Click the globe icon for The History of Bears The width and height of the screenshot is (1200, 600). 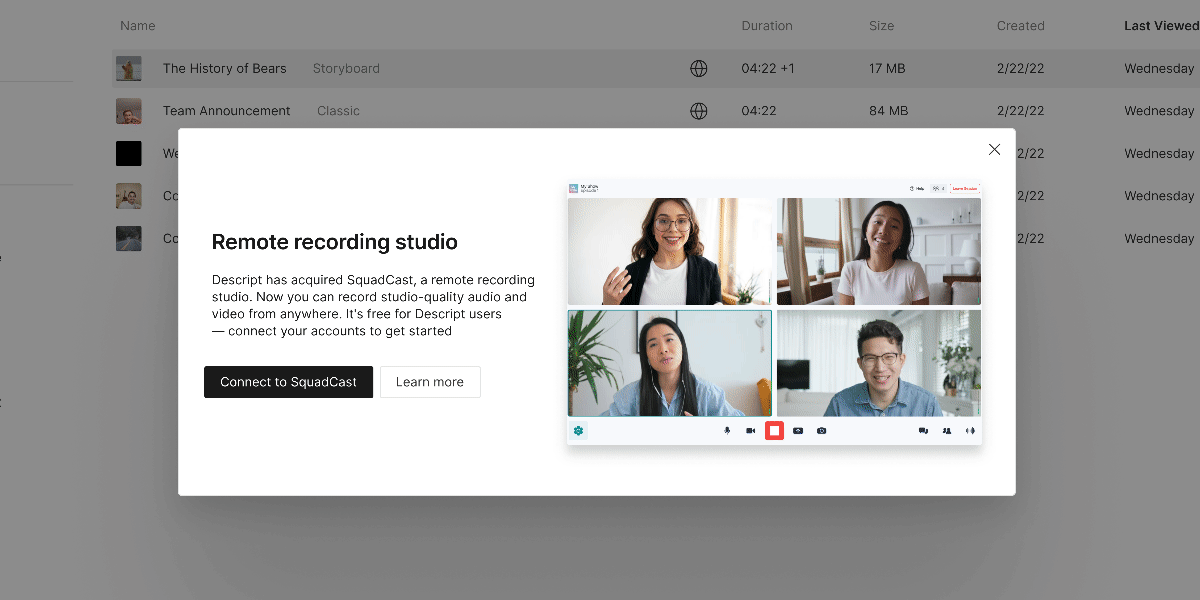pyautogui.click(x=699, y=69)
